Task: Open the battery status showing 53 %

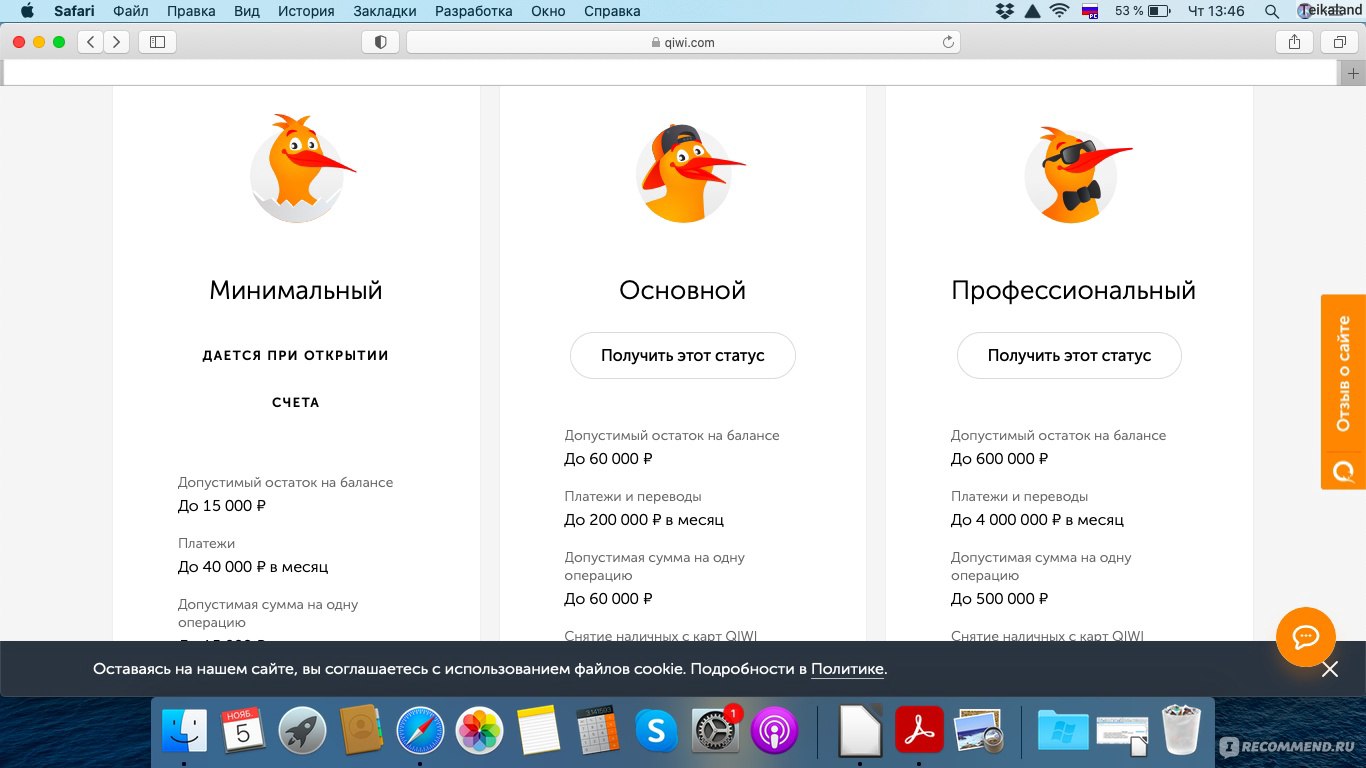Action: click(1143, 11)
